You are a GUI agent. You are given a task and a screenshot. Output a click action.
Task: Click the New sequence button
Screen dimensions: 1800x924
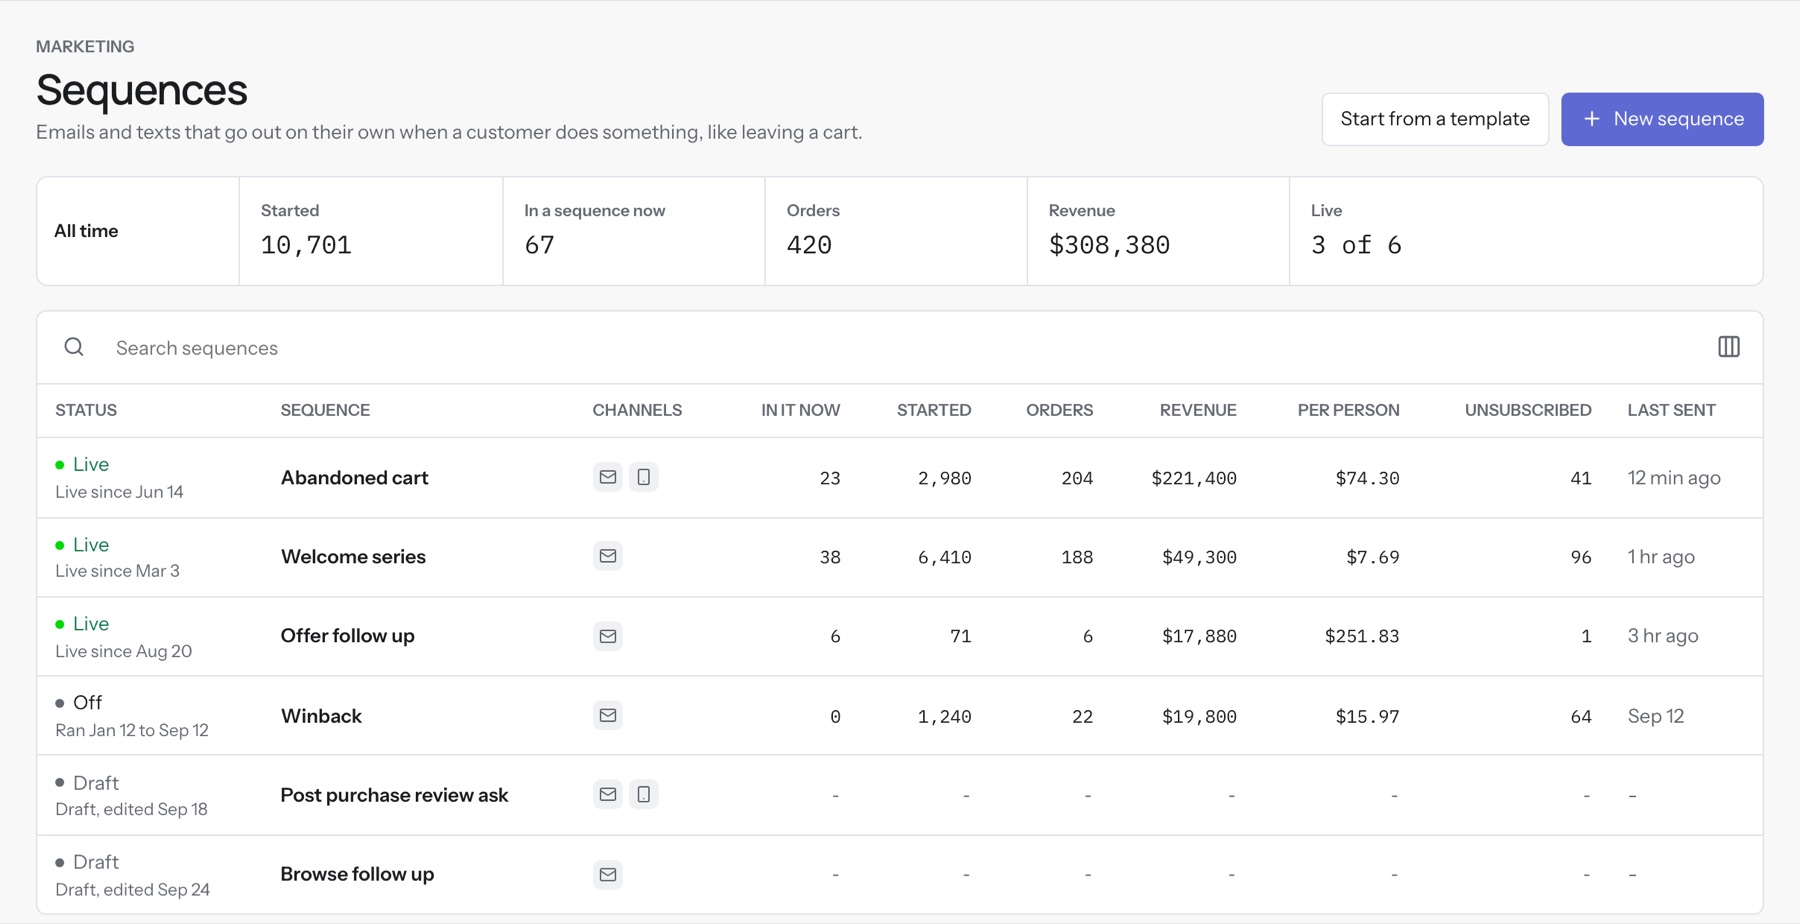(1662, 119)
